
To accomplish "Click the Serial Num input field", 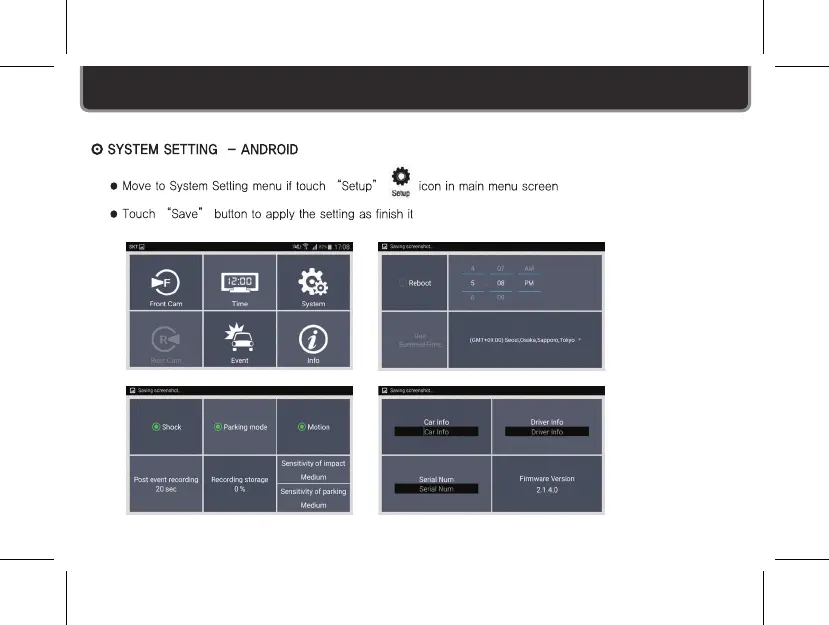I will [x=436, y=489].
